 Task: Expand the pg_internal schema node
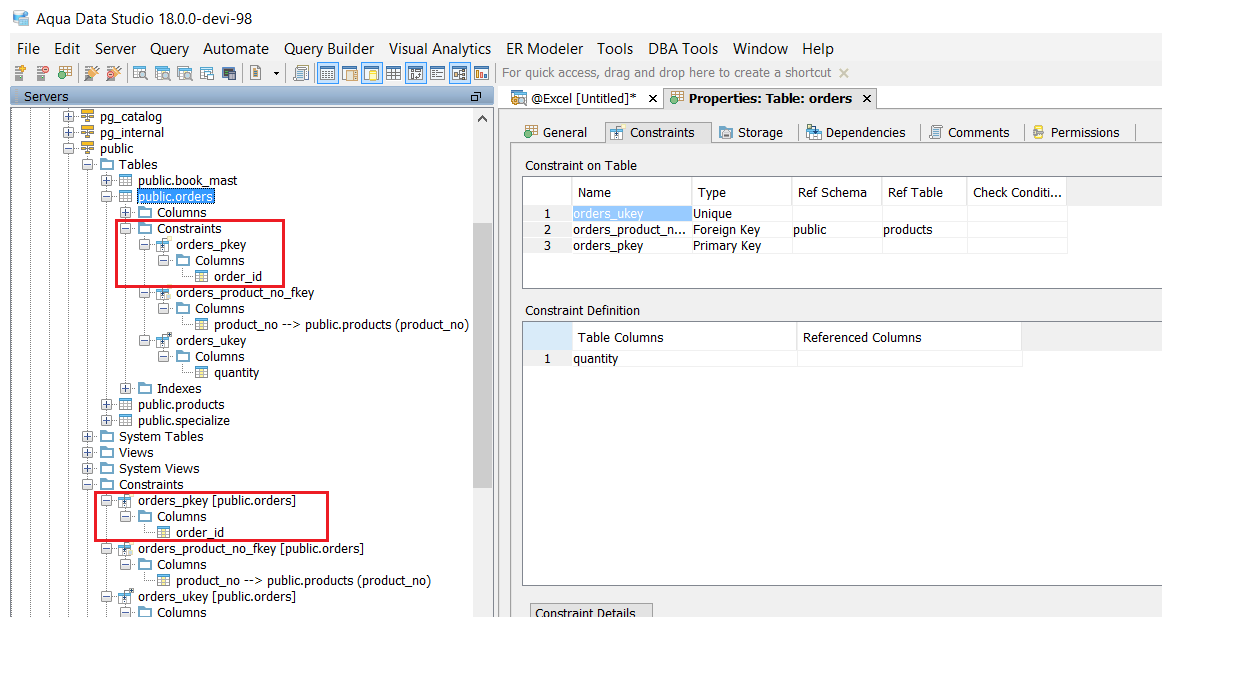[69, 133]
